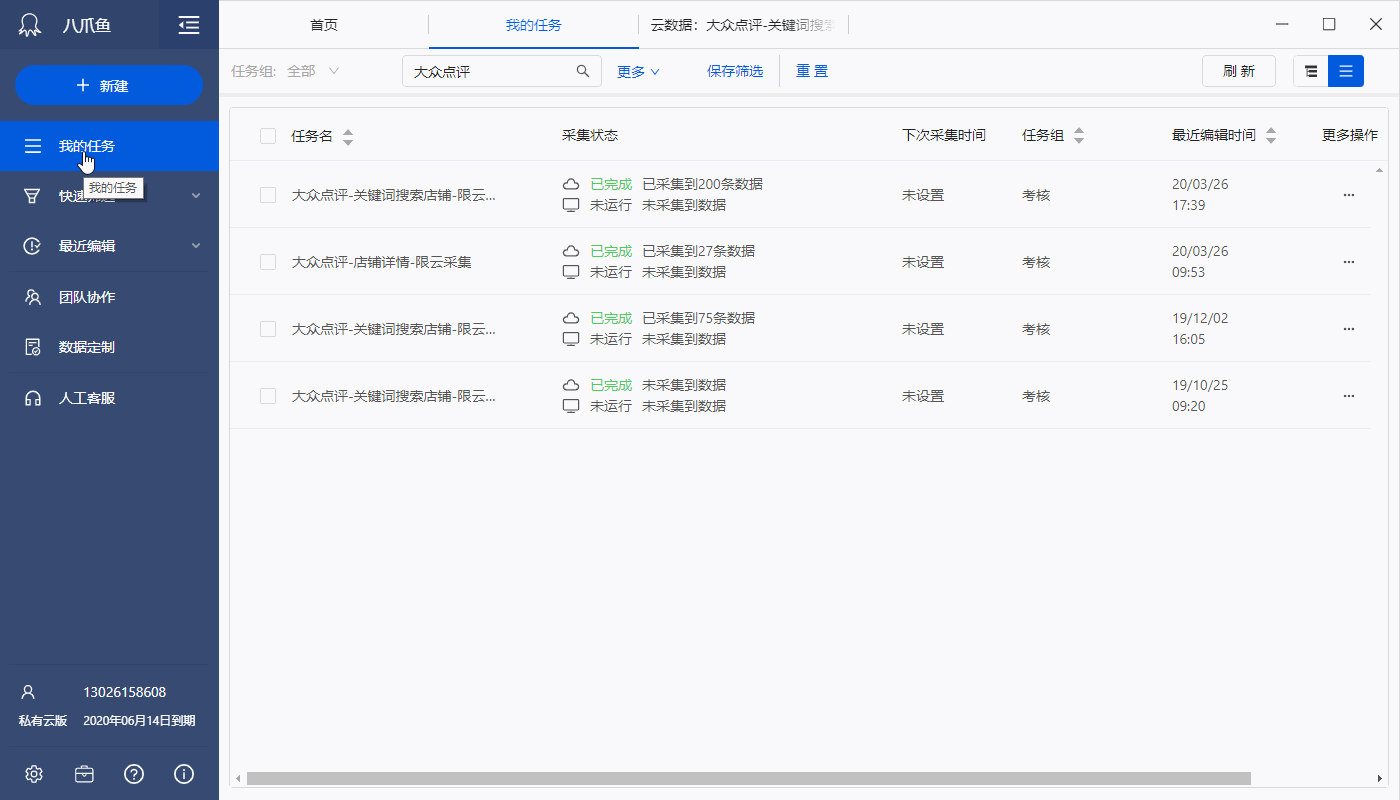Click 考核 group of the 19/10/25 task
The image size is (1400, 800).
(1036, 396)
